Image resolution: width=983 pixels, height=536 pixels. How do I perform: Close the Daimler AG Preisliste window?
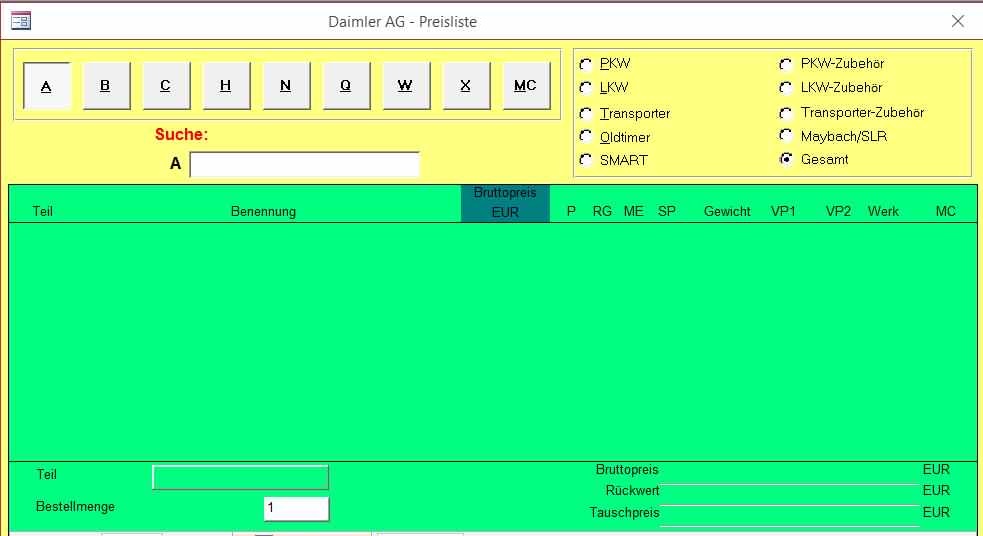point(958,21)
